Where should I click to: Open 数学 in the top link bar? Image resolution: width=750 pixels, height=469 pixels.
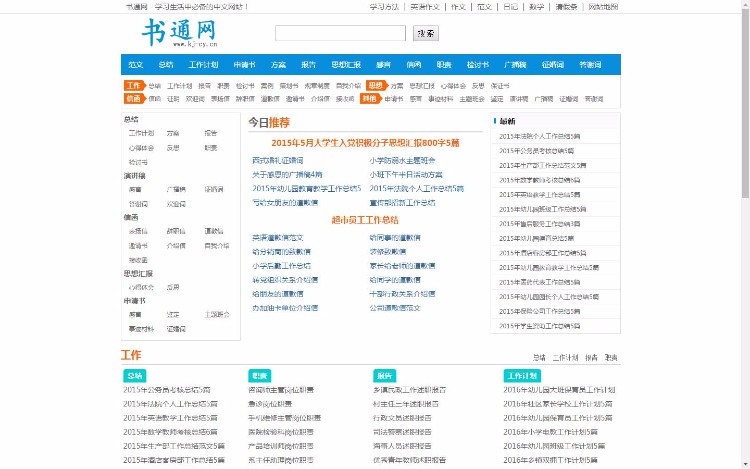click(x=537, y=7)
